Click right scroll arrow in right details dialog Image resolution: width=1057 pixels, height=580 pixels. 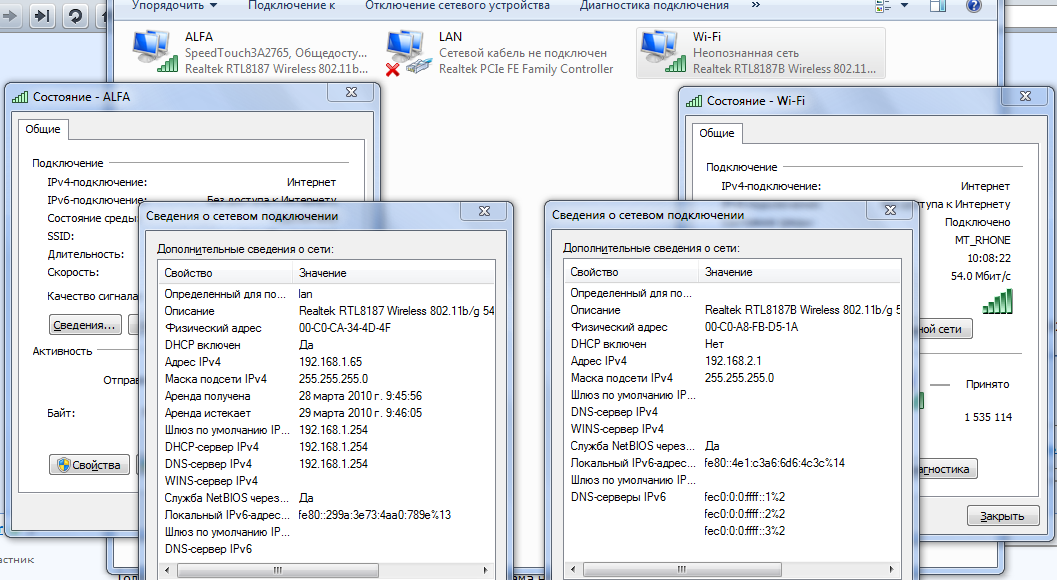[x=891, y=569]
